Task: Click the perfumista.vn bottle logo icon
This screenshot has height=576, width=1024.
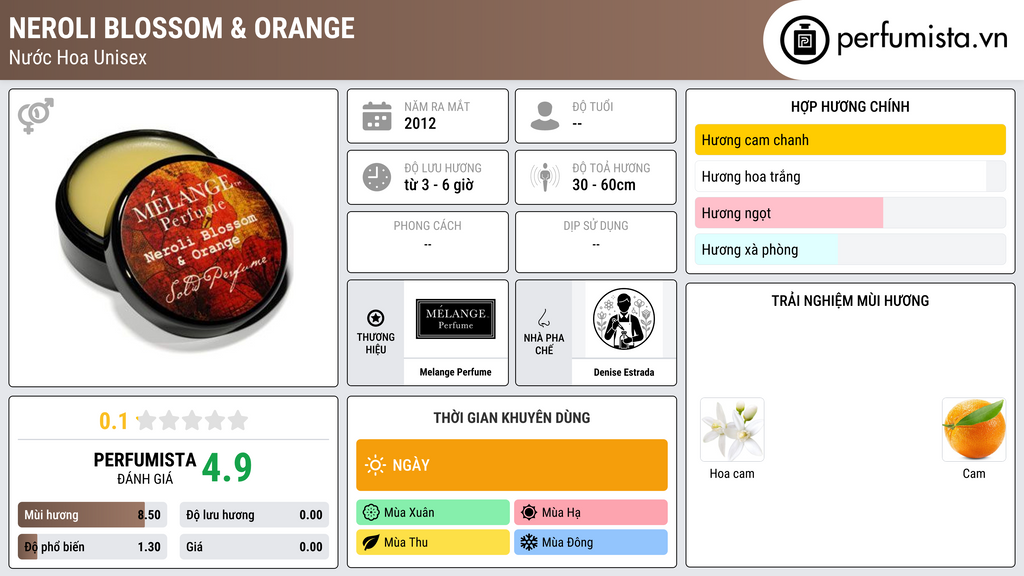Action: (805, 40)
